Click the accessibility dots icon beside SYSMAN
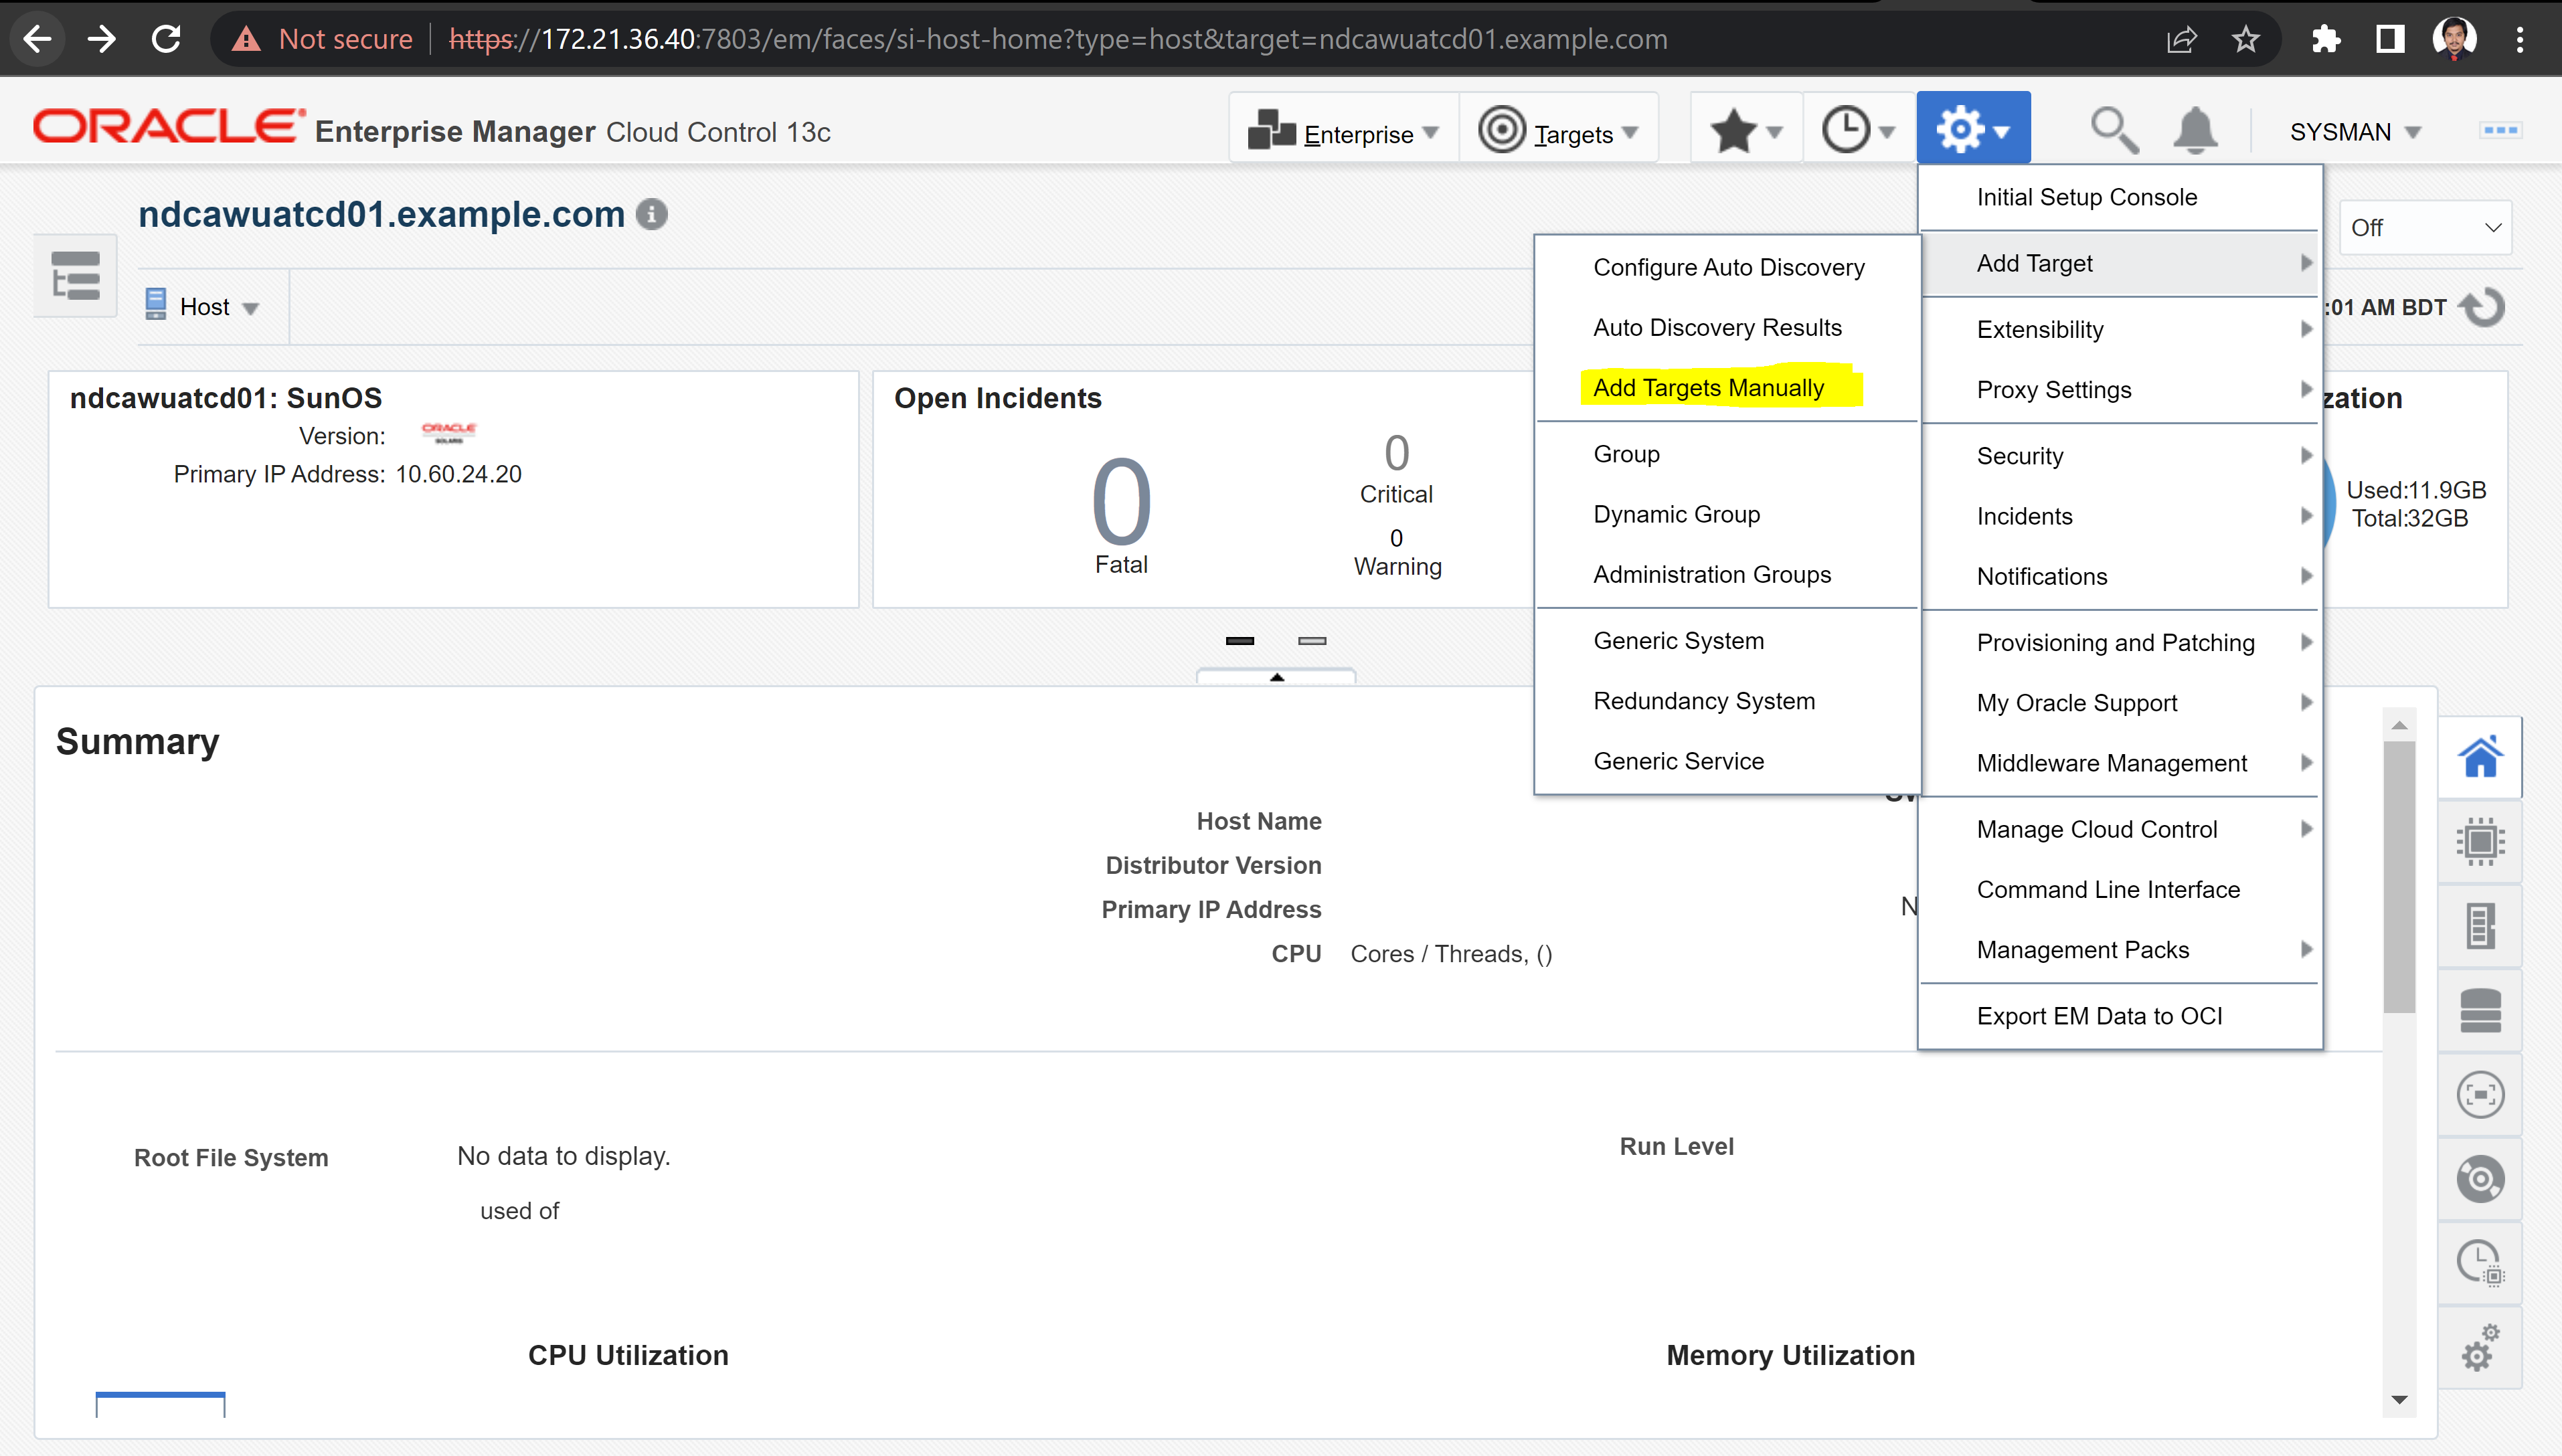2562x1456 pixels. (x=2500, y=130)
